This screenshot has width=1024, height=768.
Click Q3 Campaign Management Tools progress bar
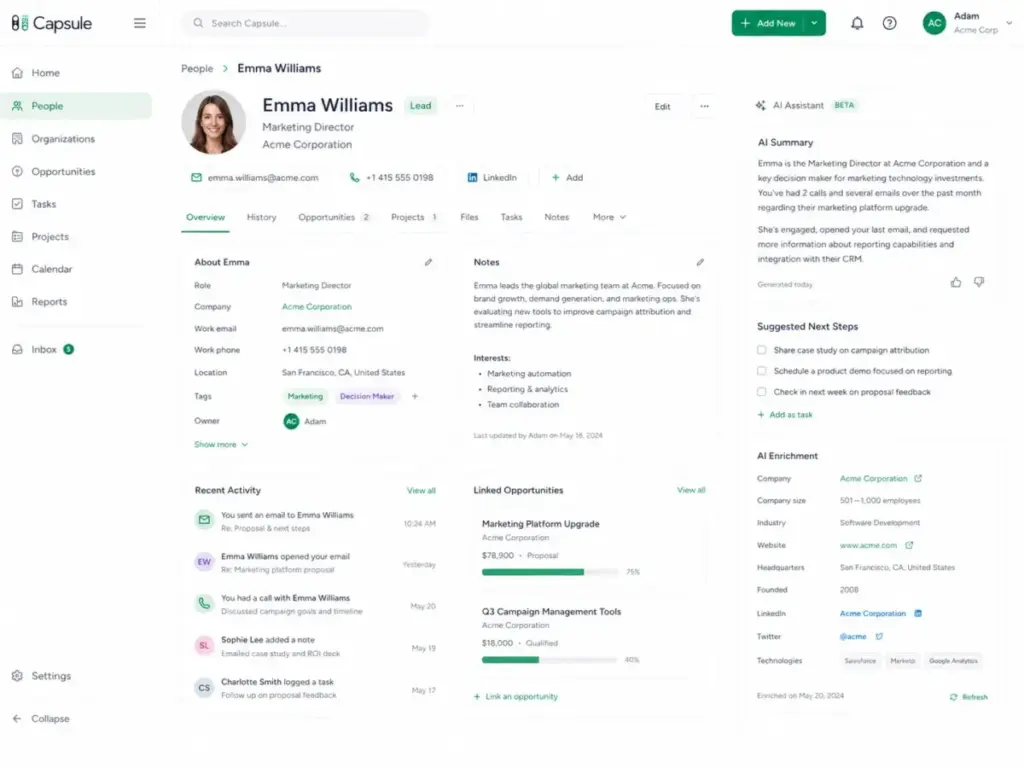click(550, 660)
